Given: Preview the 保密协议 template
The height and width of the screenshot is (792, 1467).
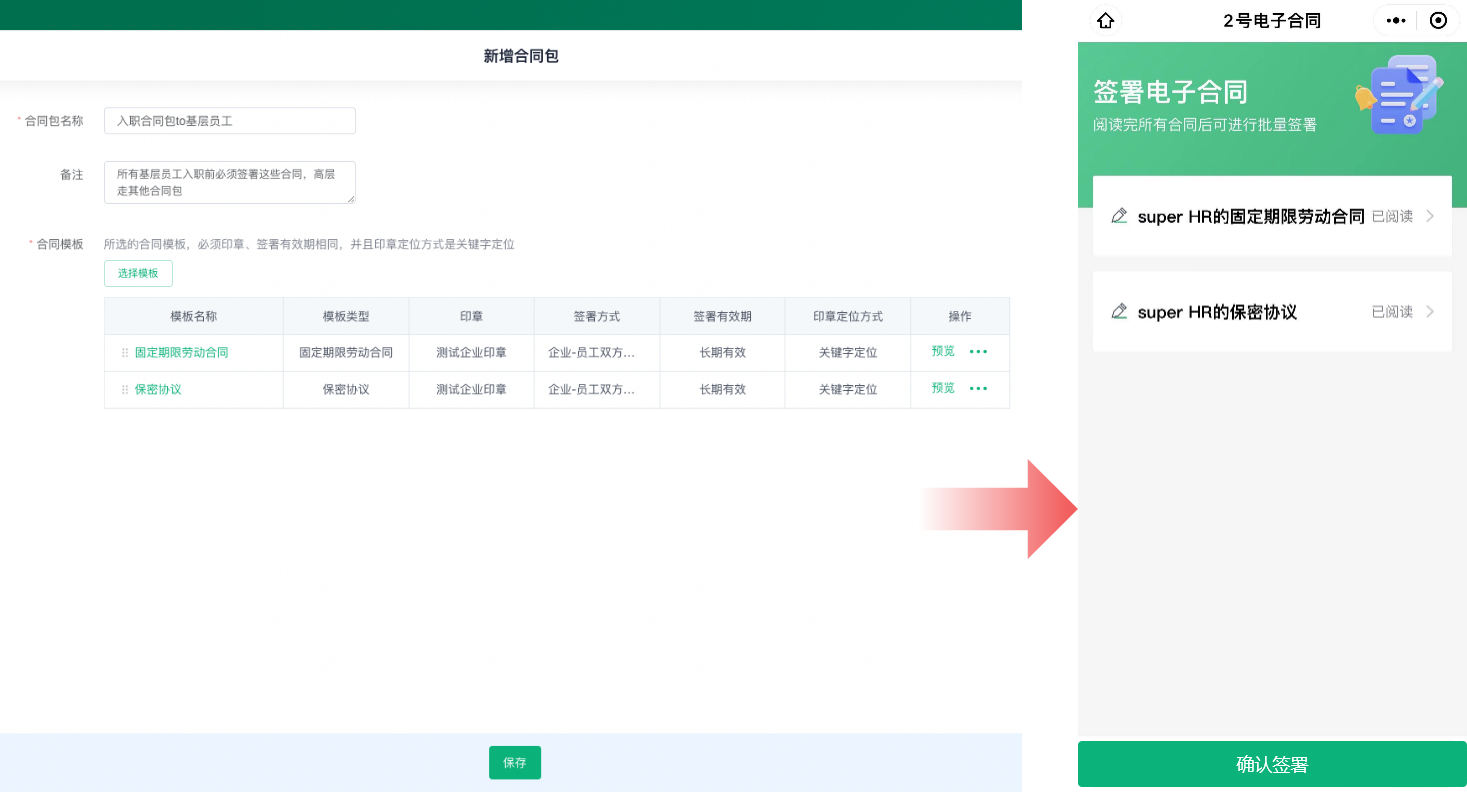Looking at the screenshot, I should 942,388.
